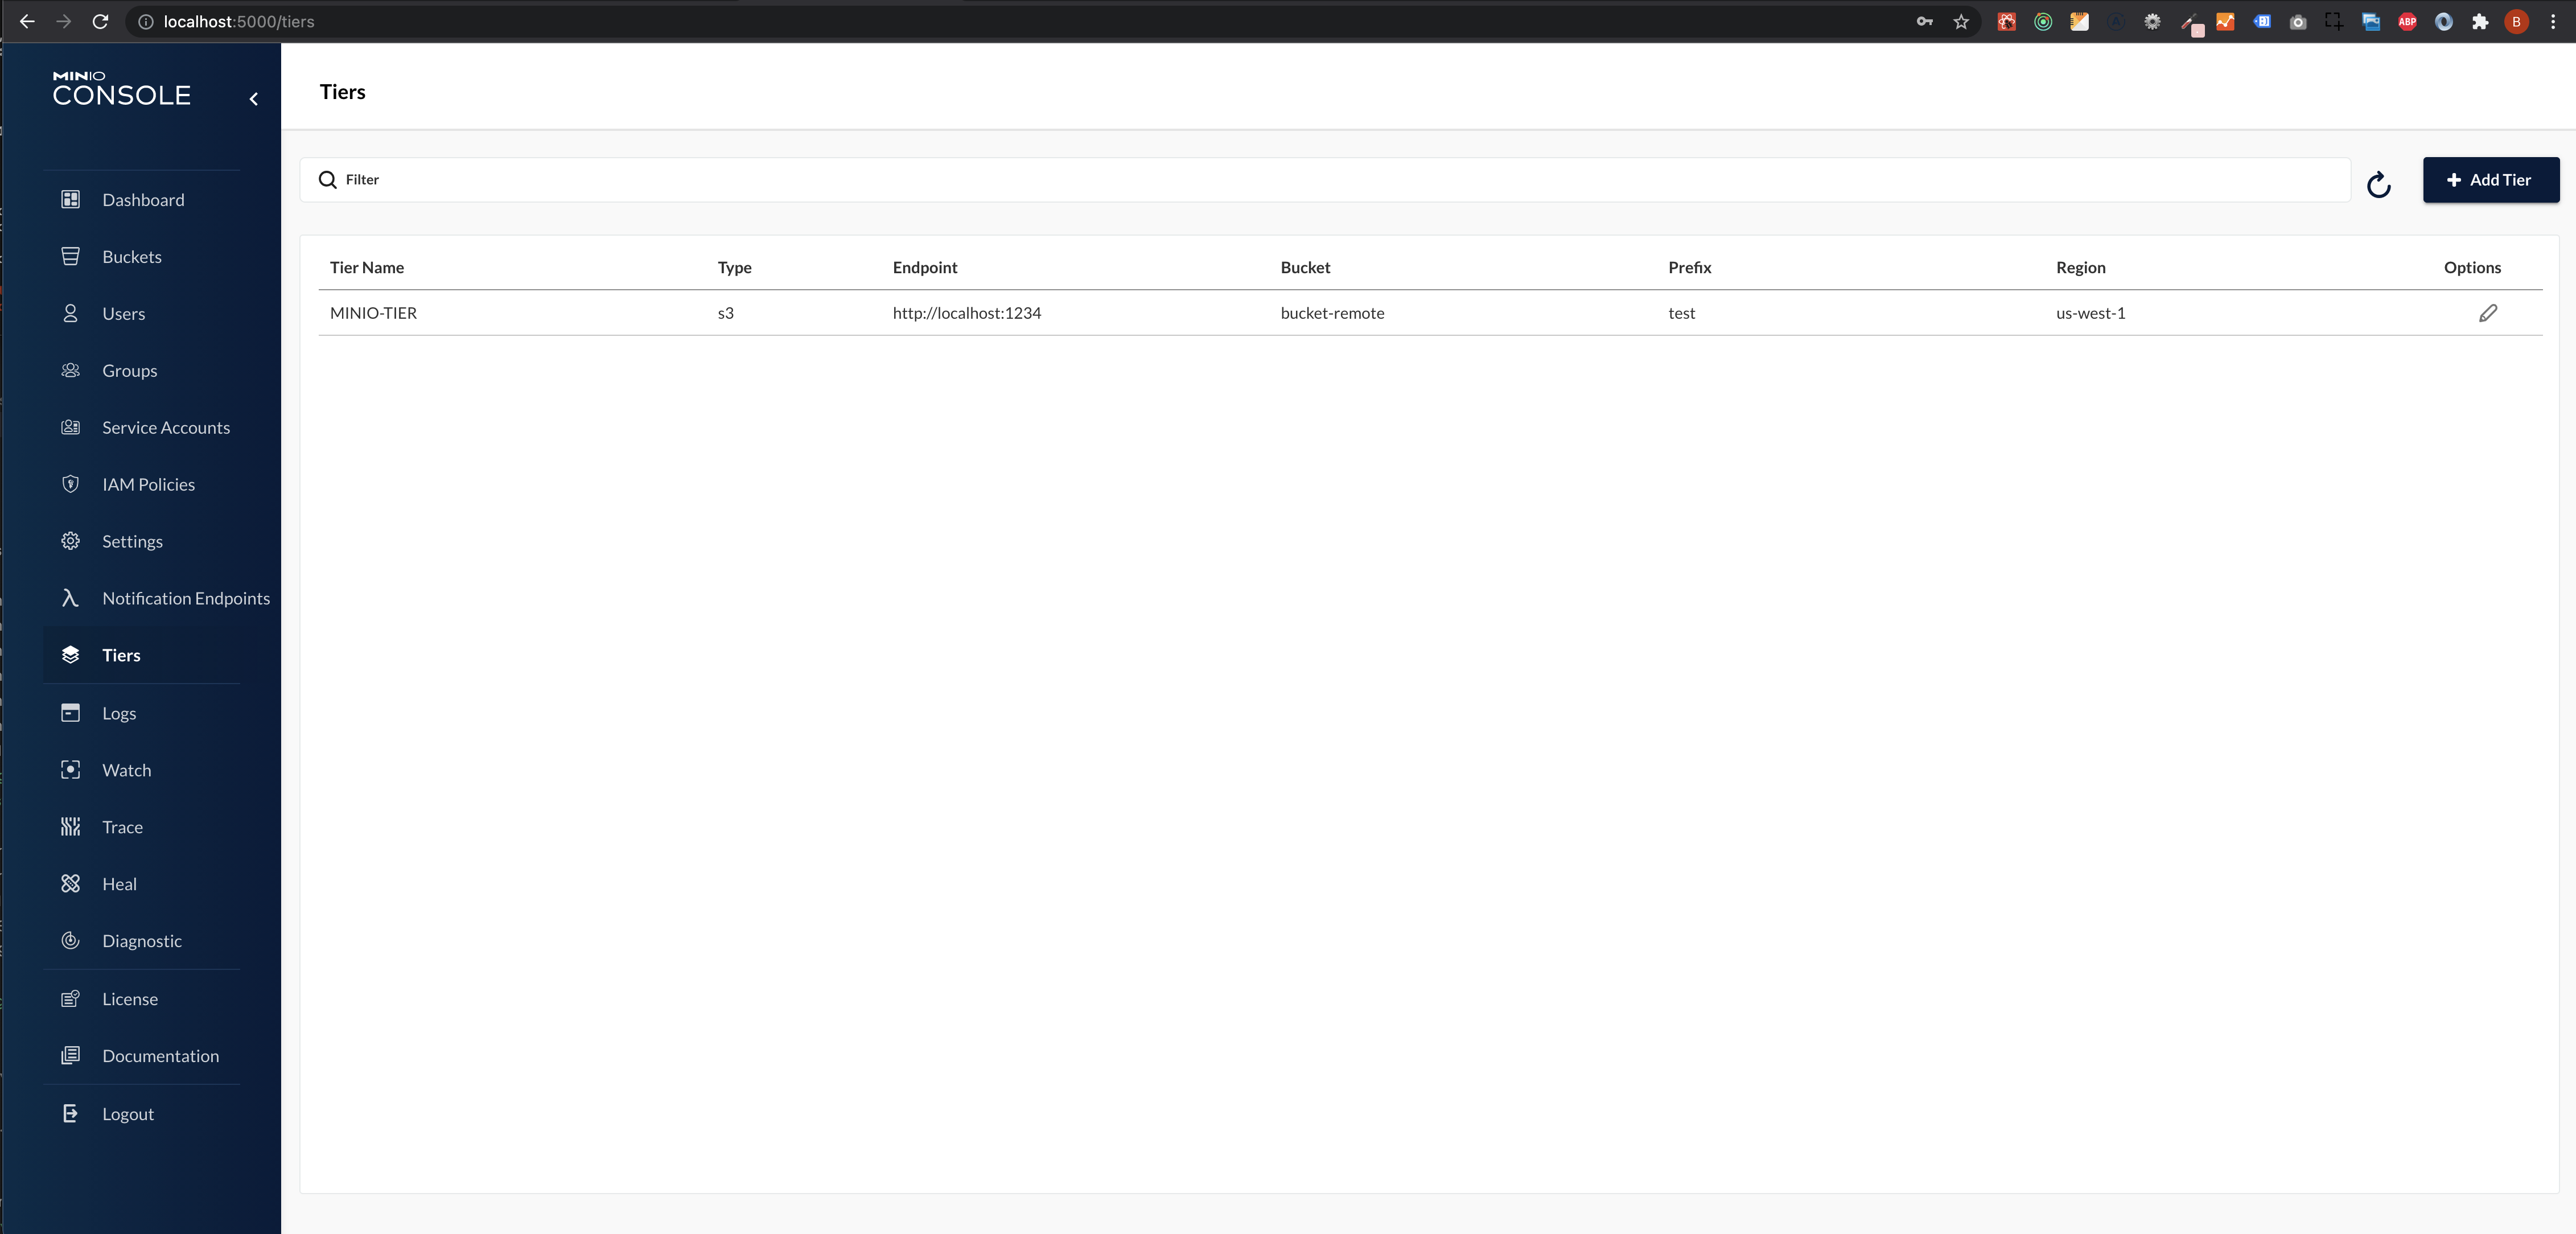Open the Trace page

coord(122,827)
